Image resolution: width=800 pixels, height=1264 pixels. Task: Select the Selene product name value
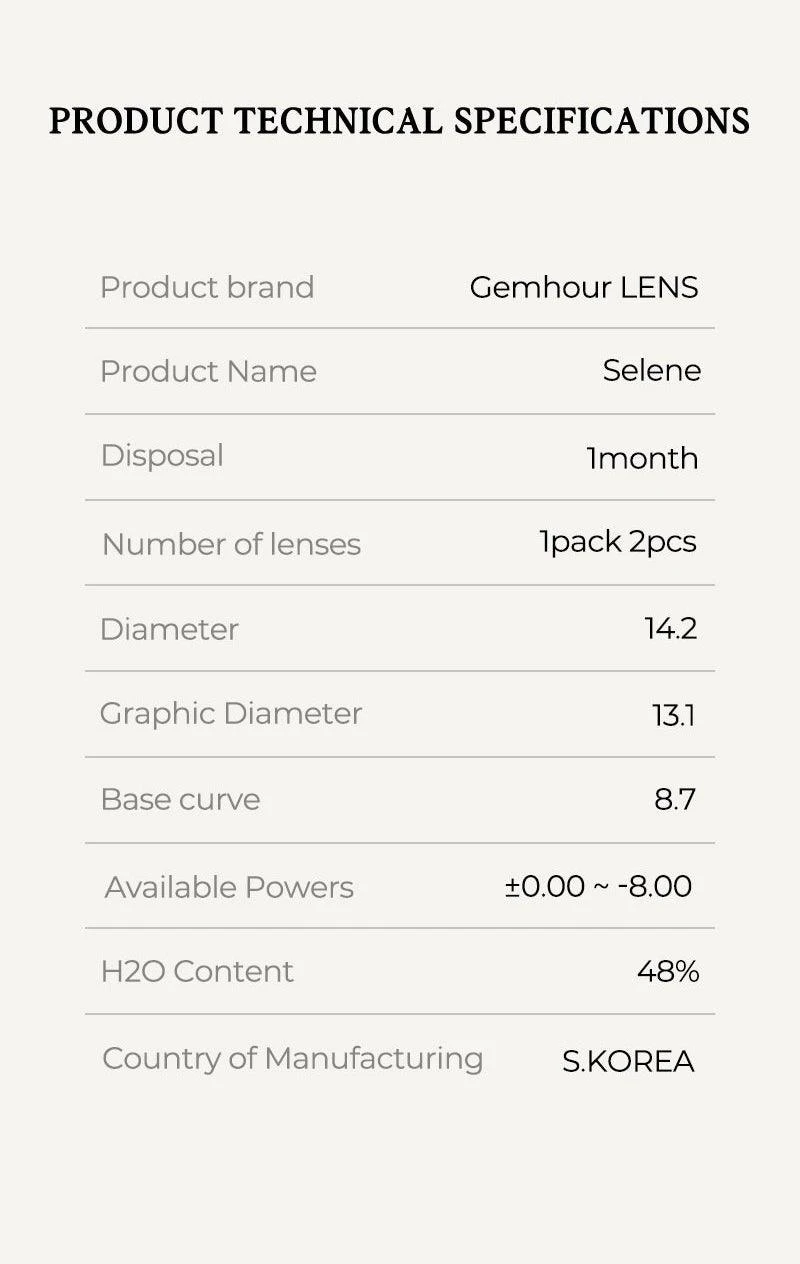(x=651, y=370)
